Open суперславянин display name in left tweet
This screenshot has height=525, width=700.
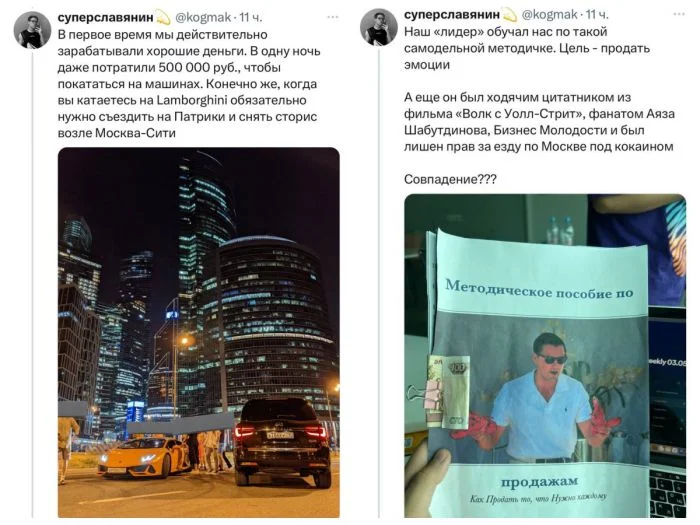click(105, 18)
